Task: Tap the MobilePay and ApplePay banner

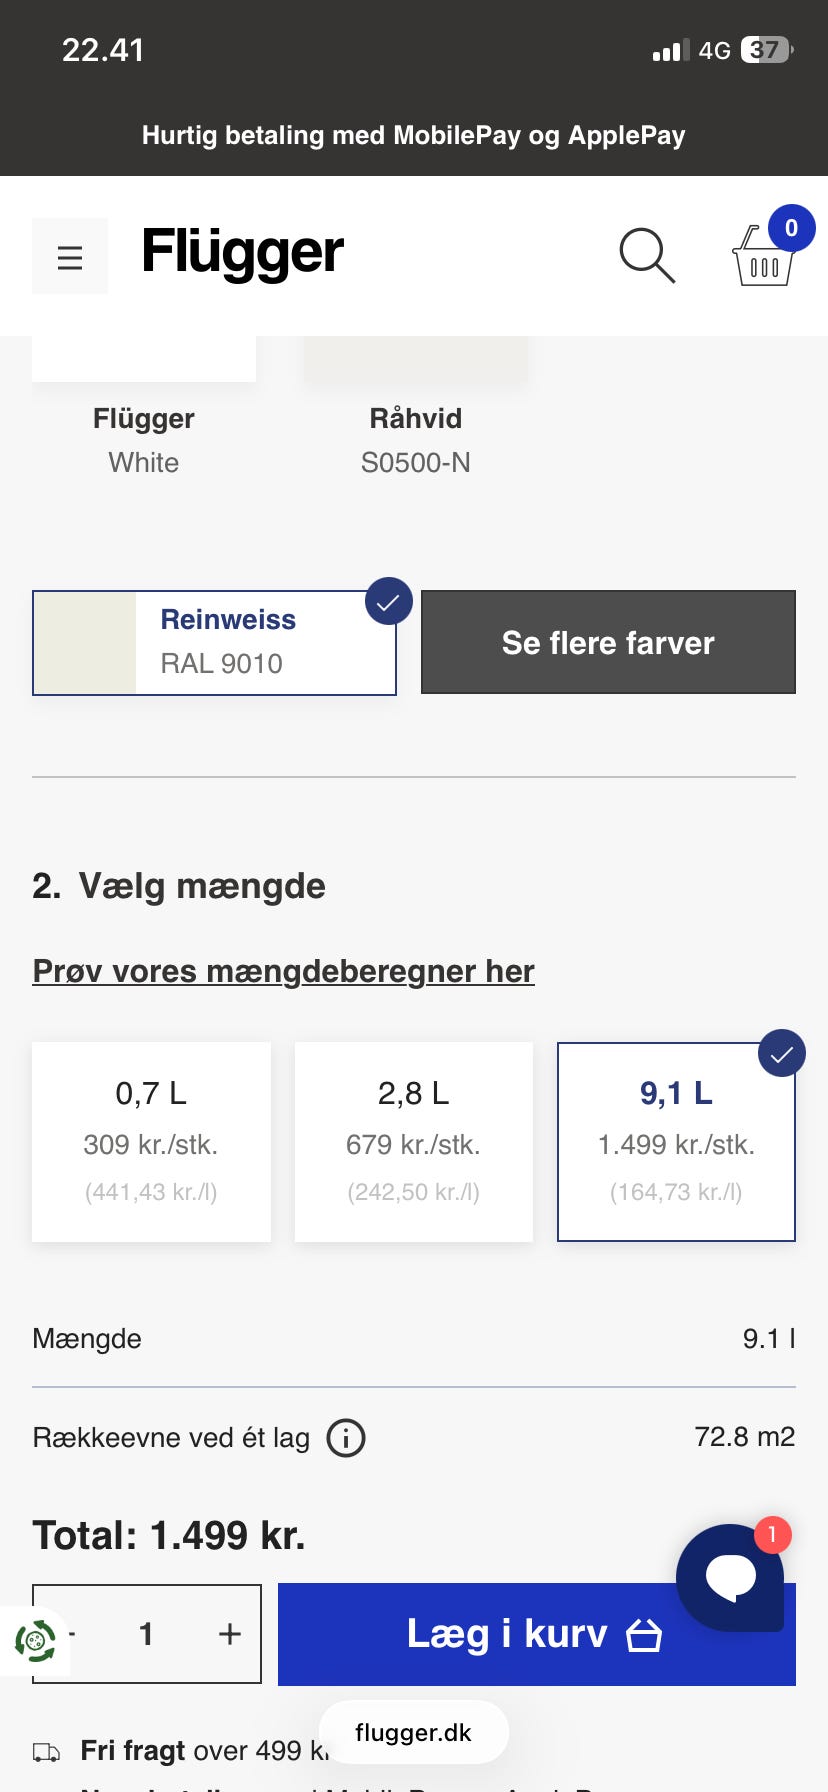Action: tap(413, 135)
